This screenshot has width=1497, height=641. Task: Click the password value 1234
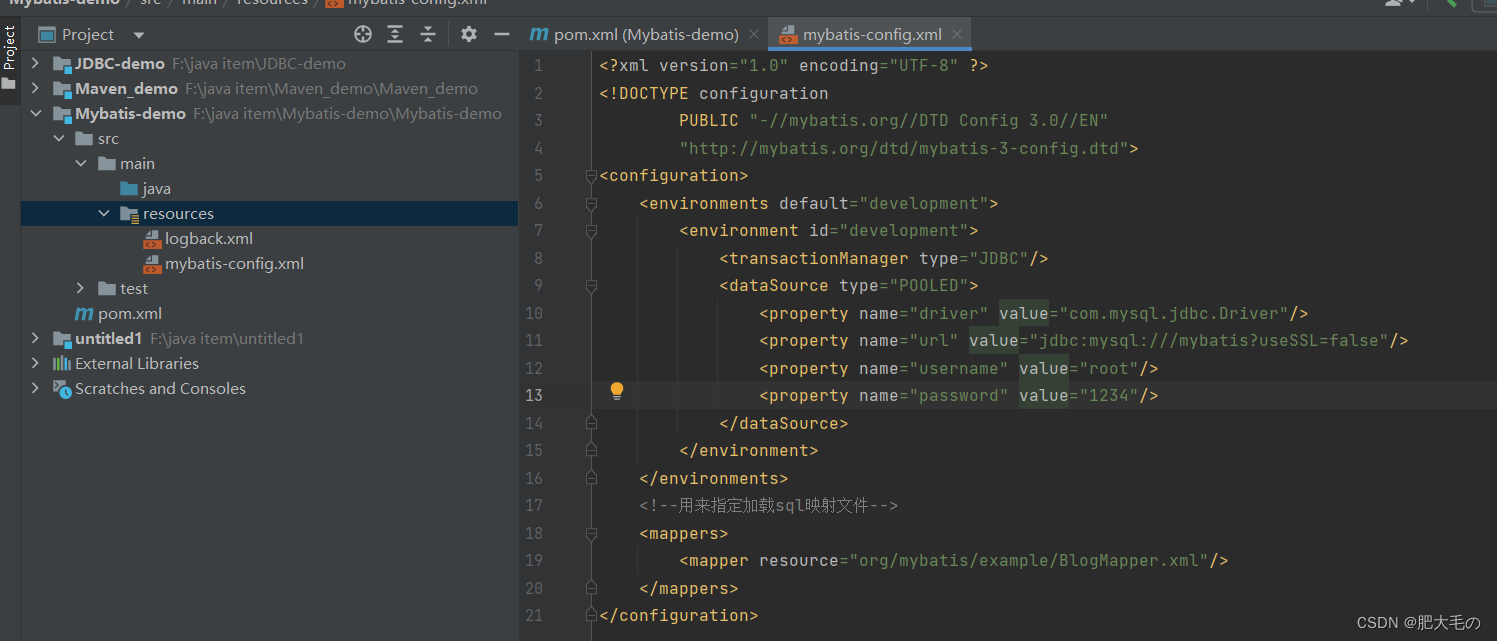click(x=1109, y=395)
